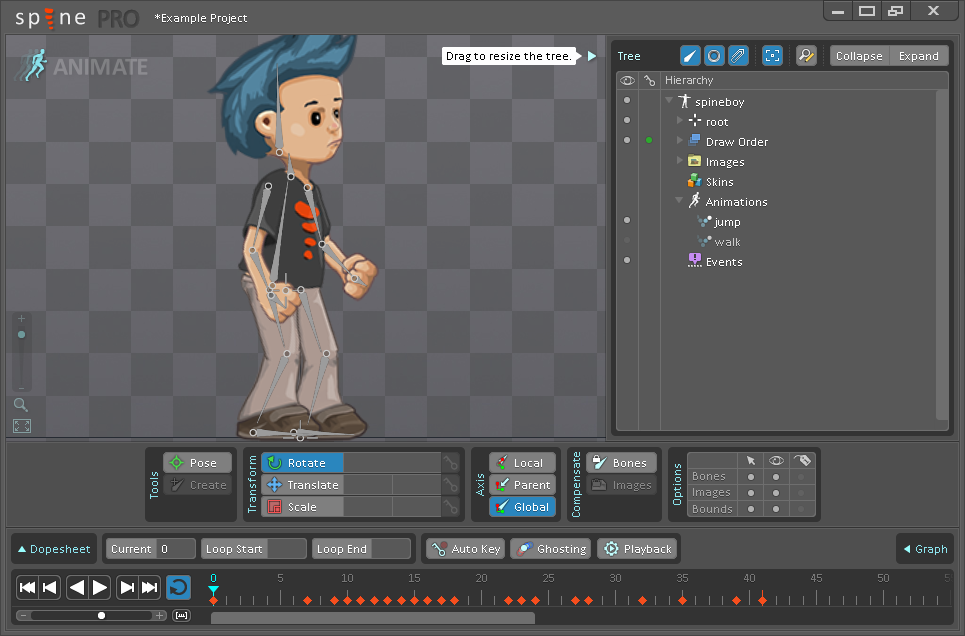Toggle the loop repeat button

click(178, 588)
